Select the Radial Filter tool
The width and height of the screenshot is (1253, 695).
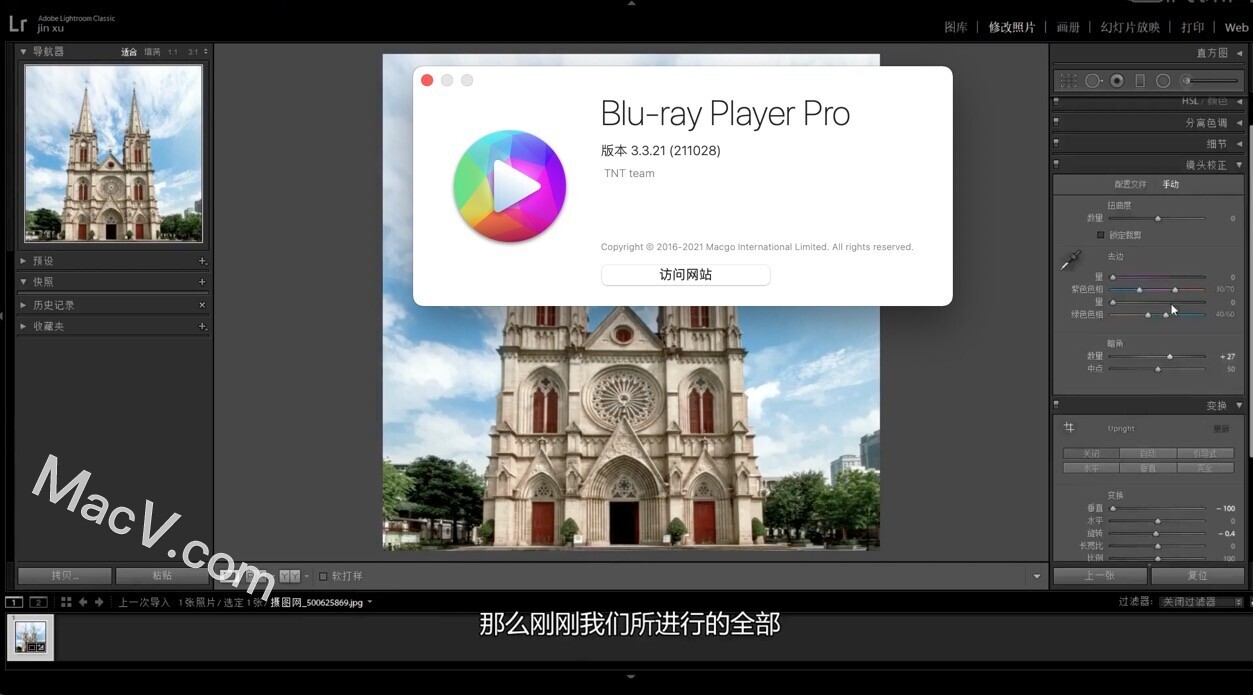tap(1163, 81)
